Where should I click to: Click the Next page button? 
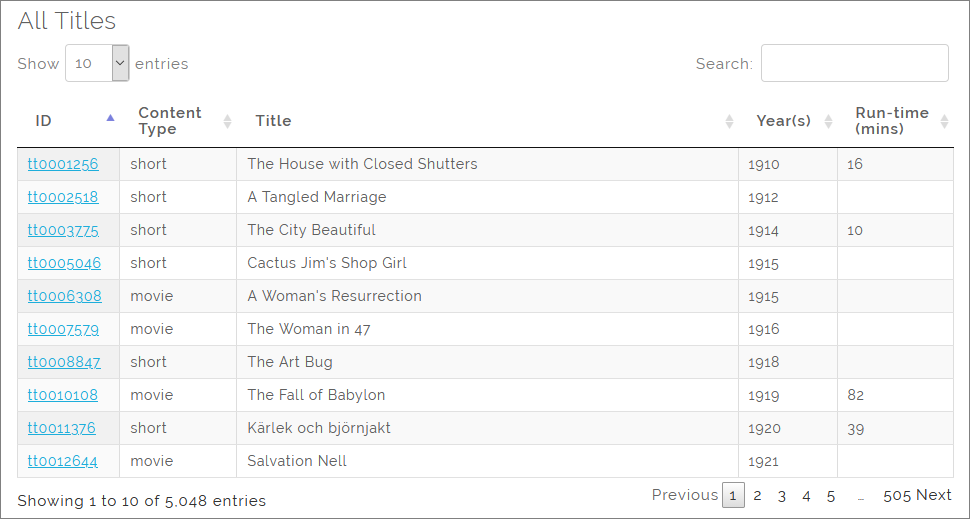point(934,495)
